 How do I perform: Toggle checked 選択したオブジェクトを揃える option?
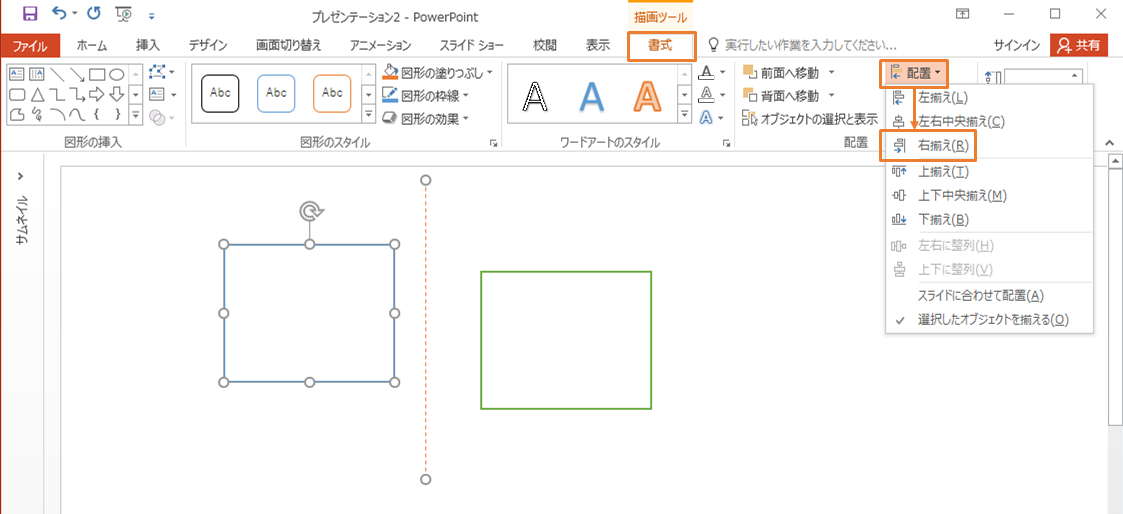pos(992,320)
